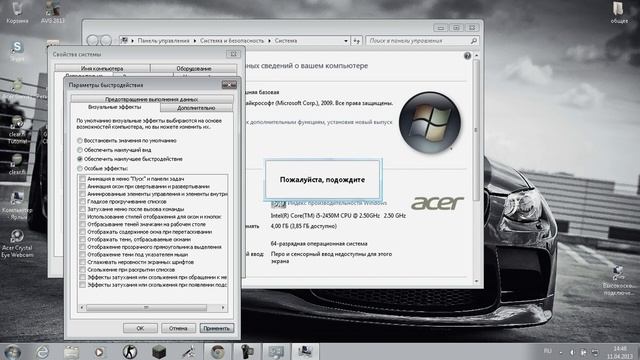Enable Использование стилей отображения для окон
Screen dimensions: 640x360
point(82,217)
